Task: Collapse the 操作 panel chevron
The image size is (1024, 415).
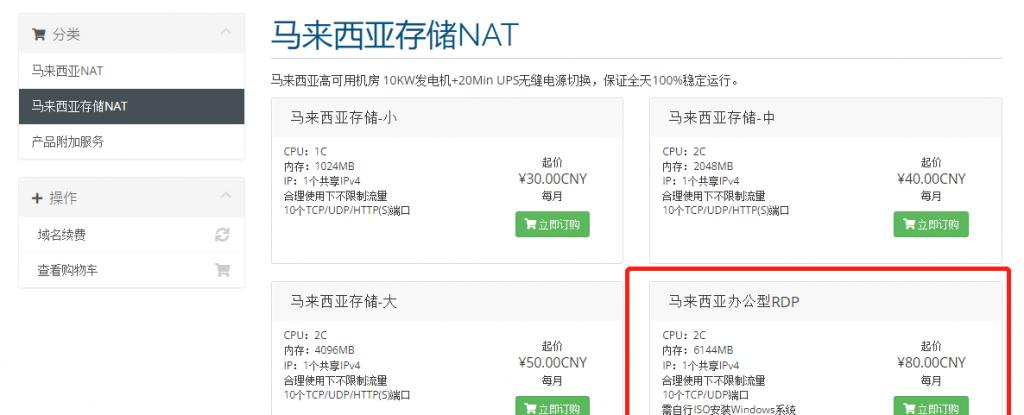Action: (x=226, y=195)
